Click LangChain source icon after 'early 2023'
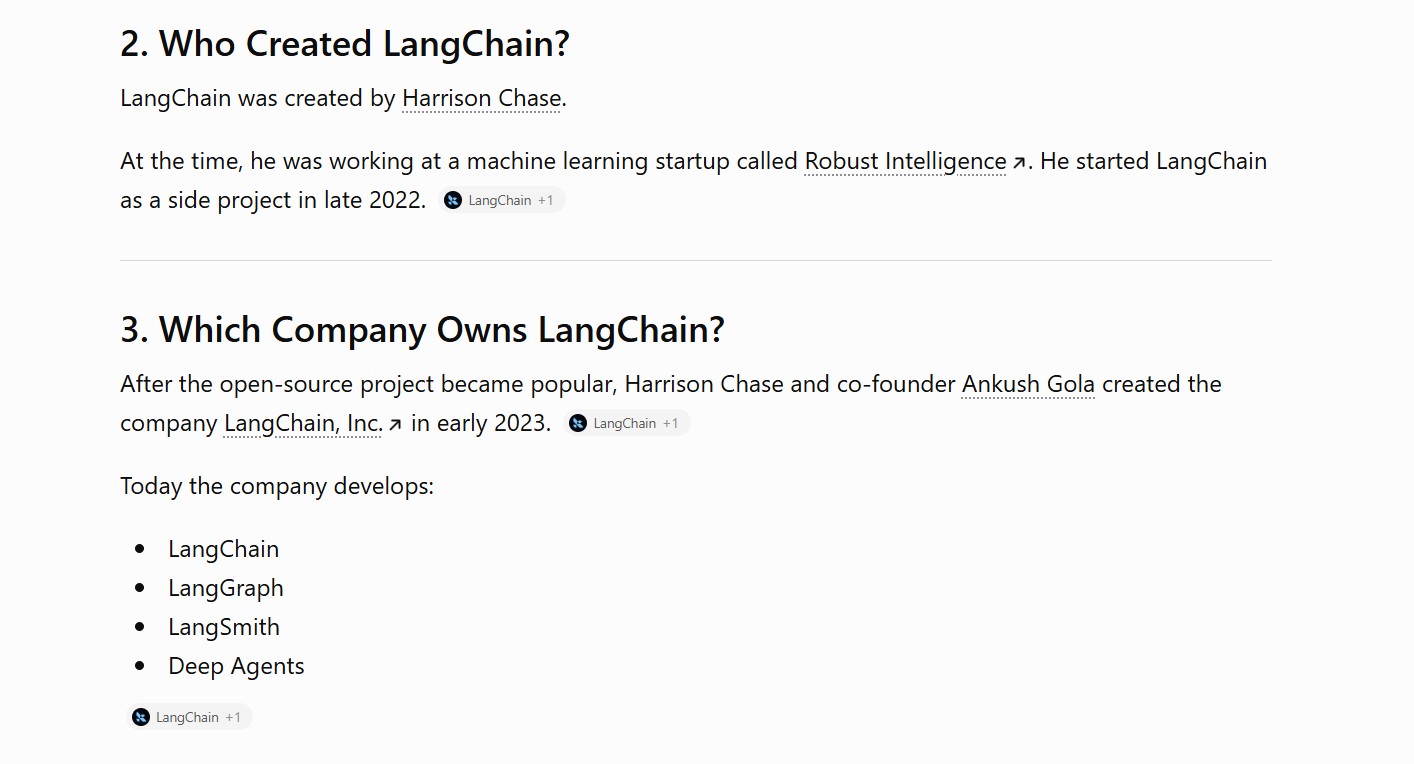 click(578, 423)
